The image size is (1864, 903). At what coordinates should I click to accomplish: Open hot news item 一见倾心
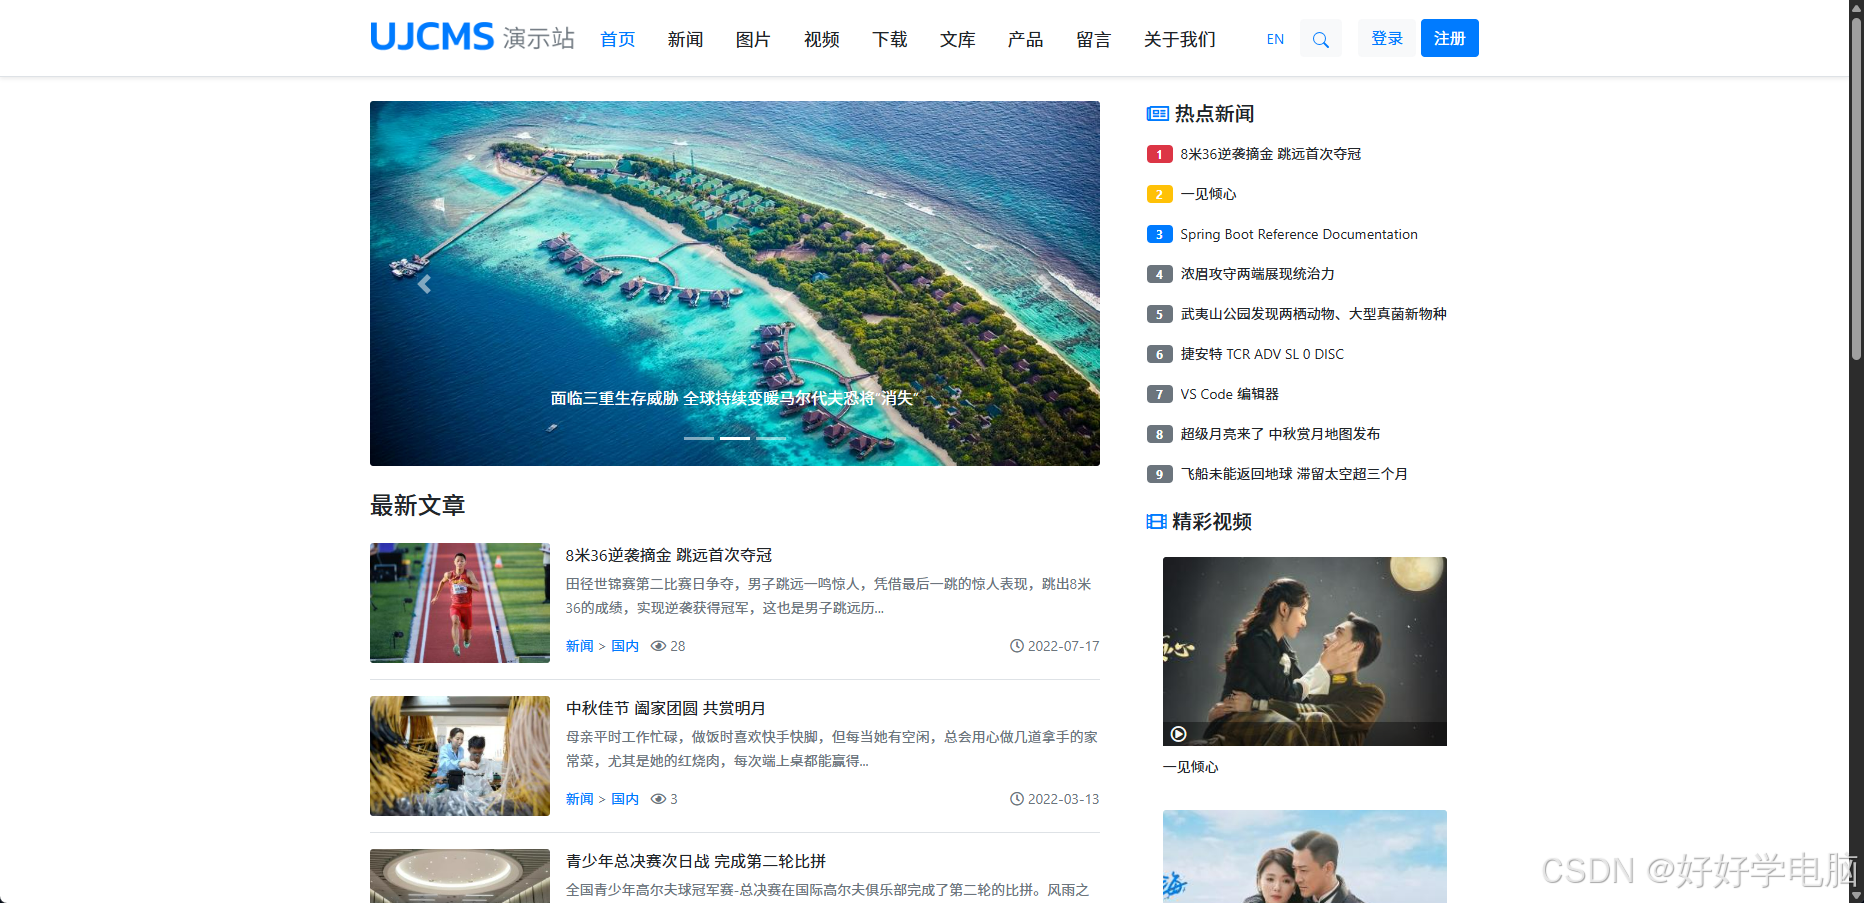pyautogui.click(x=1208, y=194)
